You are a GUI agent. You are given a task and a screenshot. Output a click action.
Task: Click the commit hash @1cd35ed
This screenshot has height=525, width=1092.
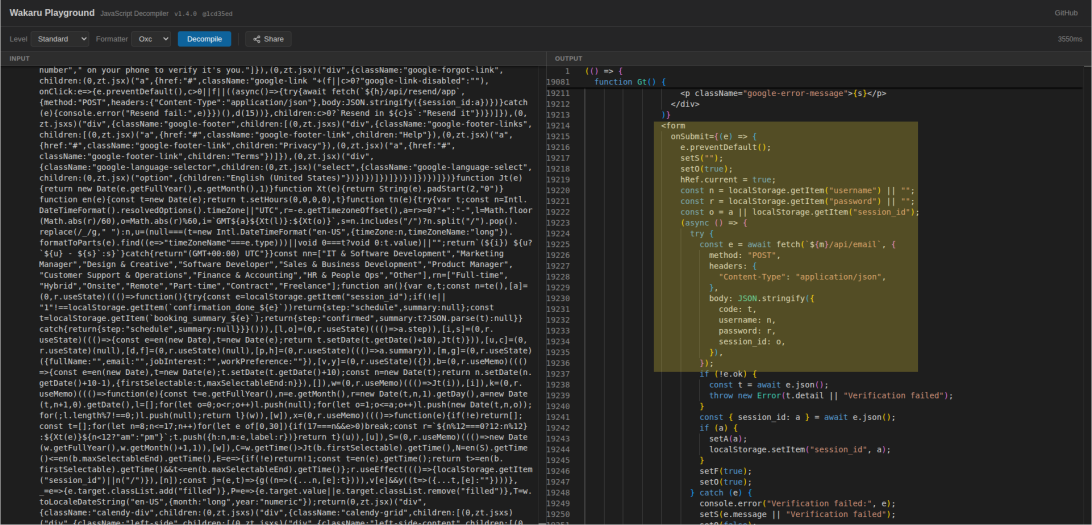click(217, 13)
